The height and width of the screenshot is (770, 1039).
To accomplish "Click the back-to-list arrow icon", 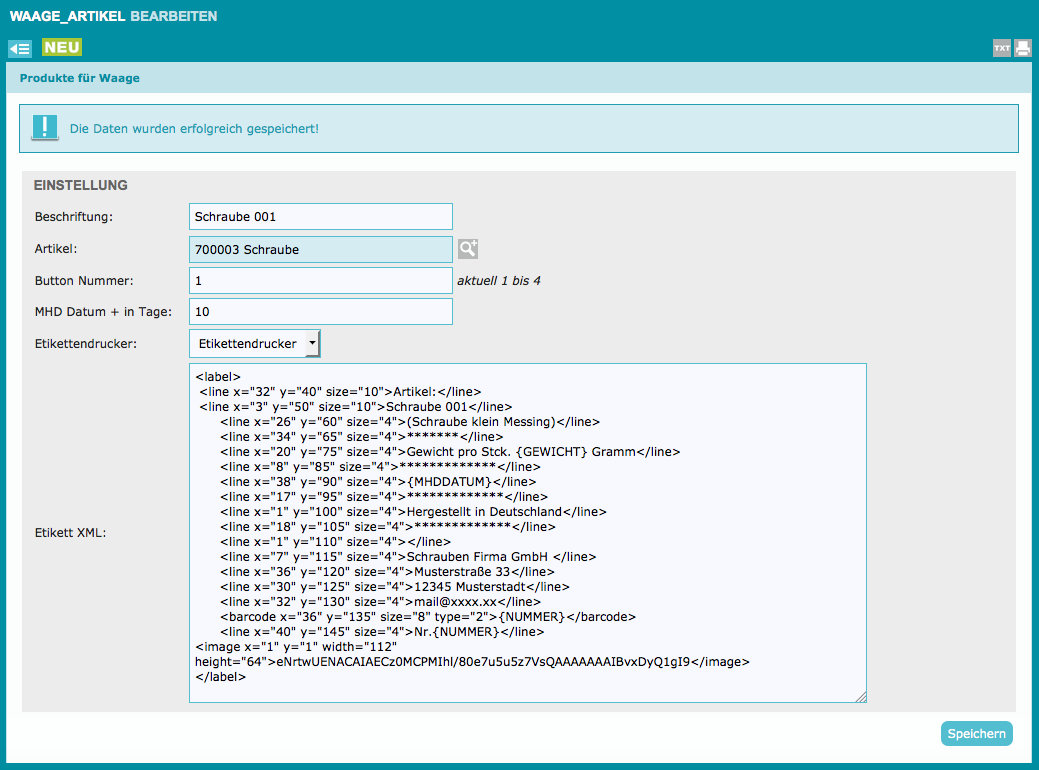I will 20,48.
